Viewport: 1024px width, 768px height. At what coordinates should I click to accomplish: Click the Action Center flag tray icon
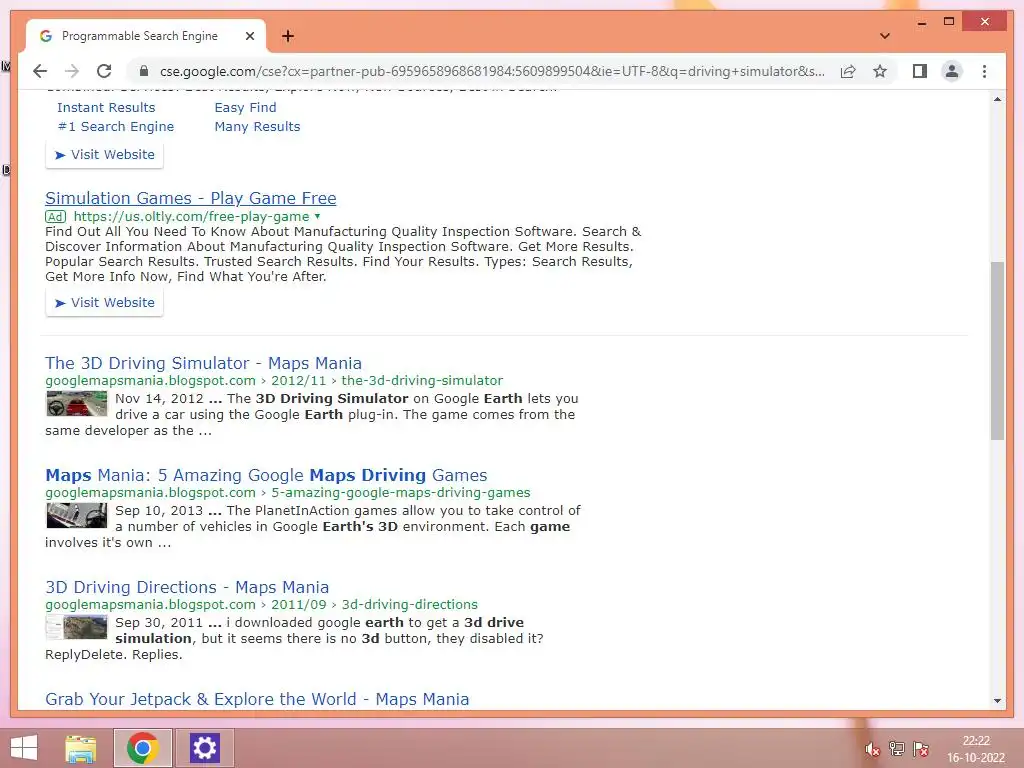[921, 748]
